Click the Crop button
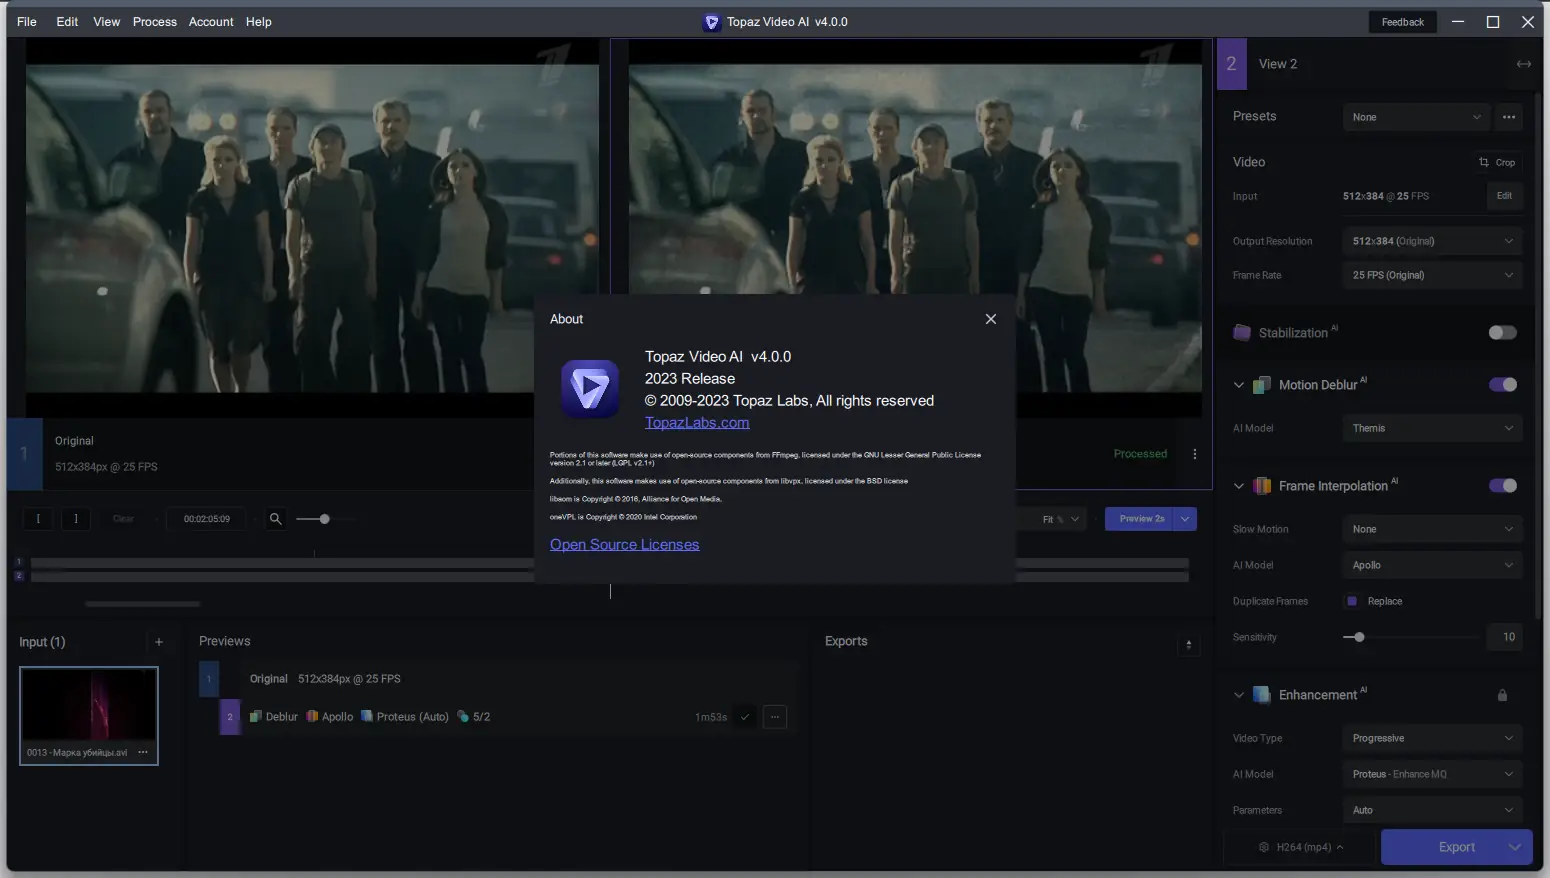Viewport: 1550px width, 878px height. (x=1497, y=162)
